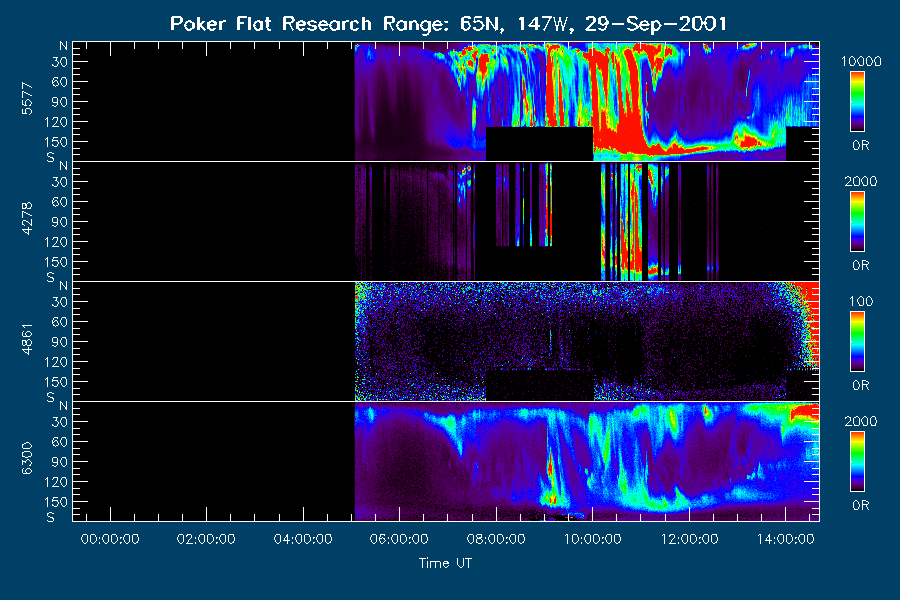The width and height of the screenshot is (900, 600).
Task: Click the black data gap in the 5577 panel near 09:00
Action: [540, 144]
